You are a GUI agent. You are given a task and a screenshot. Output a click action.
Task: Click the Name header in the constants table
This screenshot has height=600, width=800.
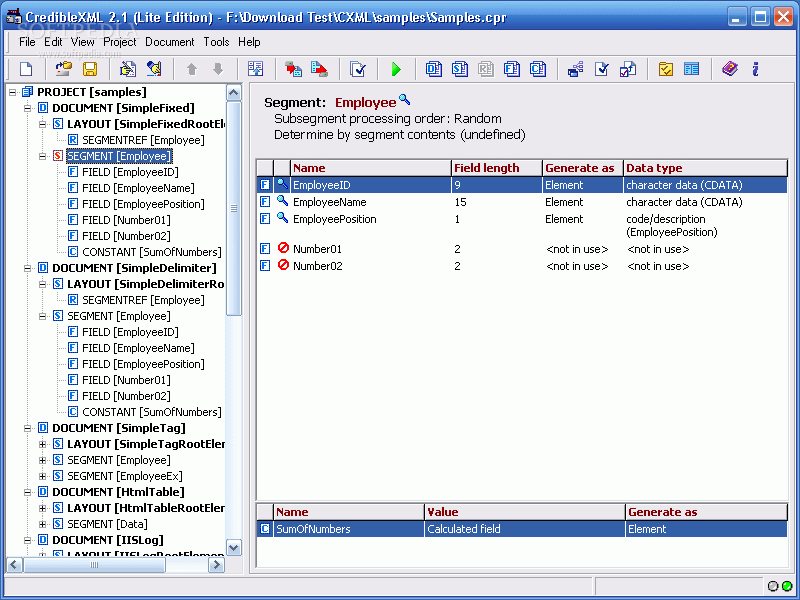click(x=349, y=512)
